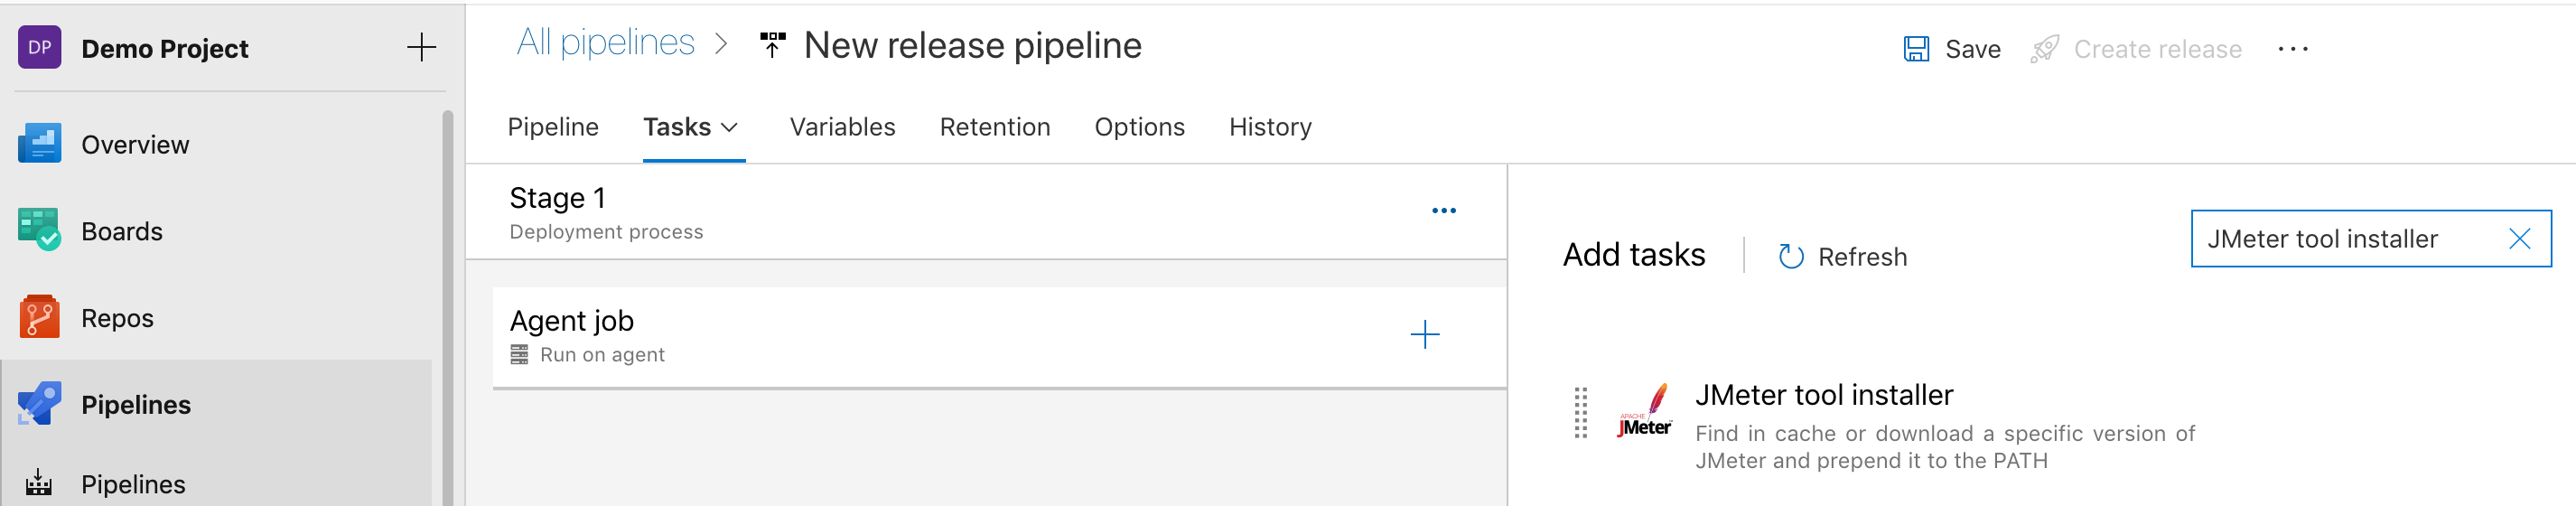The width and height of the screenshot is (2576, 506).
Task: Click the JMeter feather logo icon
Action: [x=1644, y=412]
